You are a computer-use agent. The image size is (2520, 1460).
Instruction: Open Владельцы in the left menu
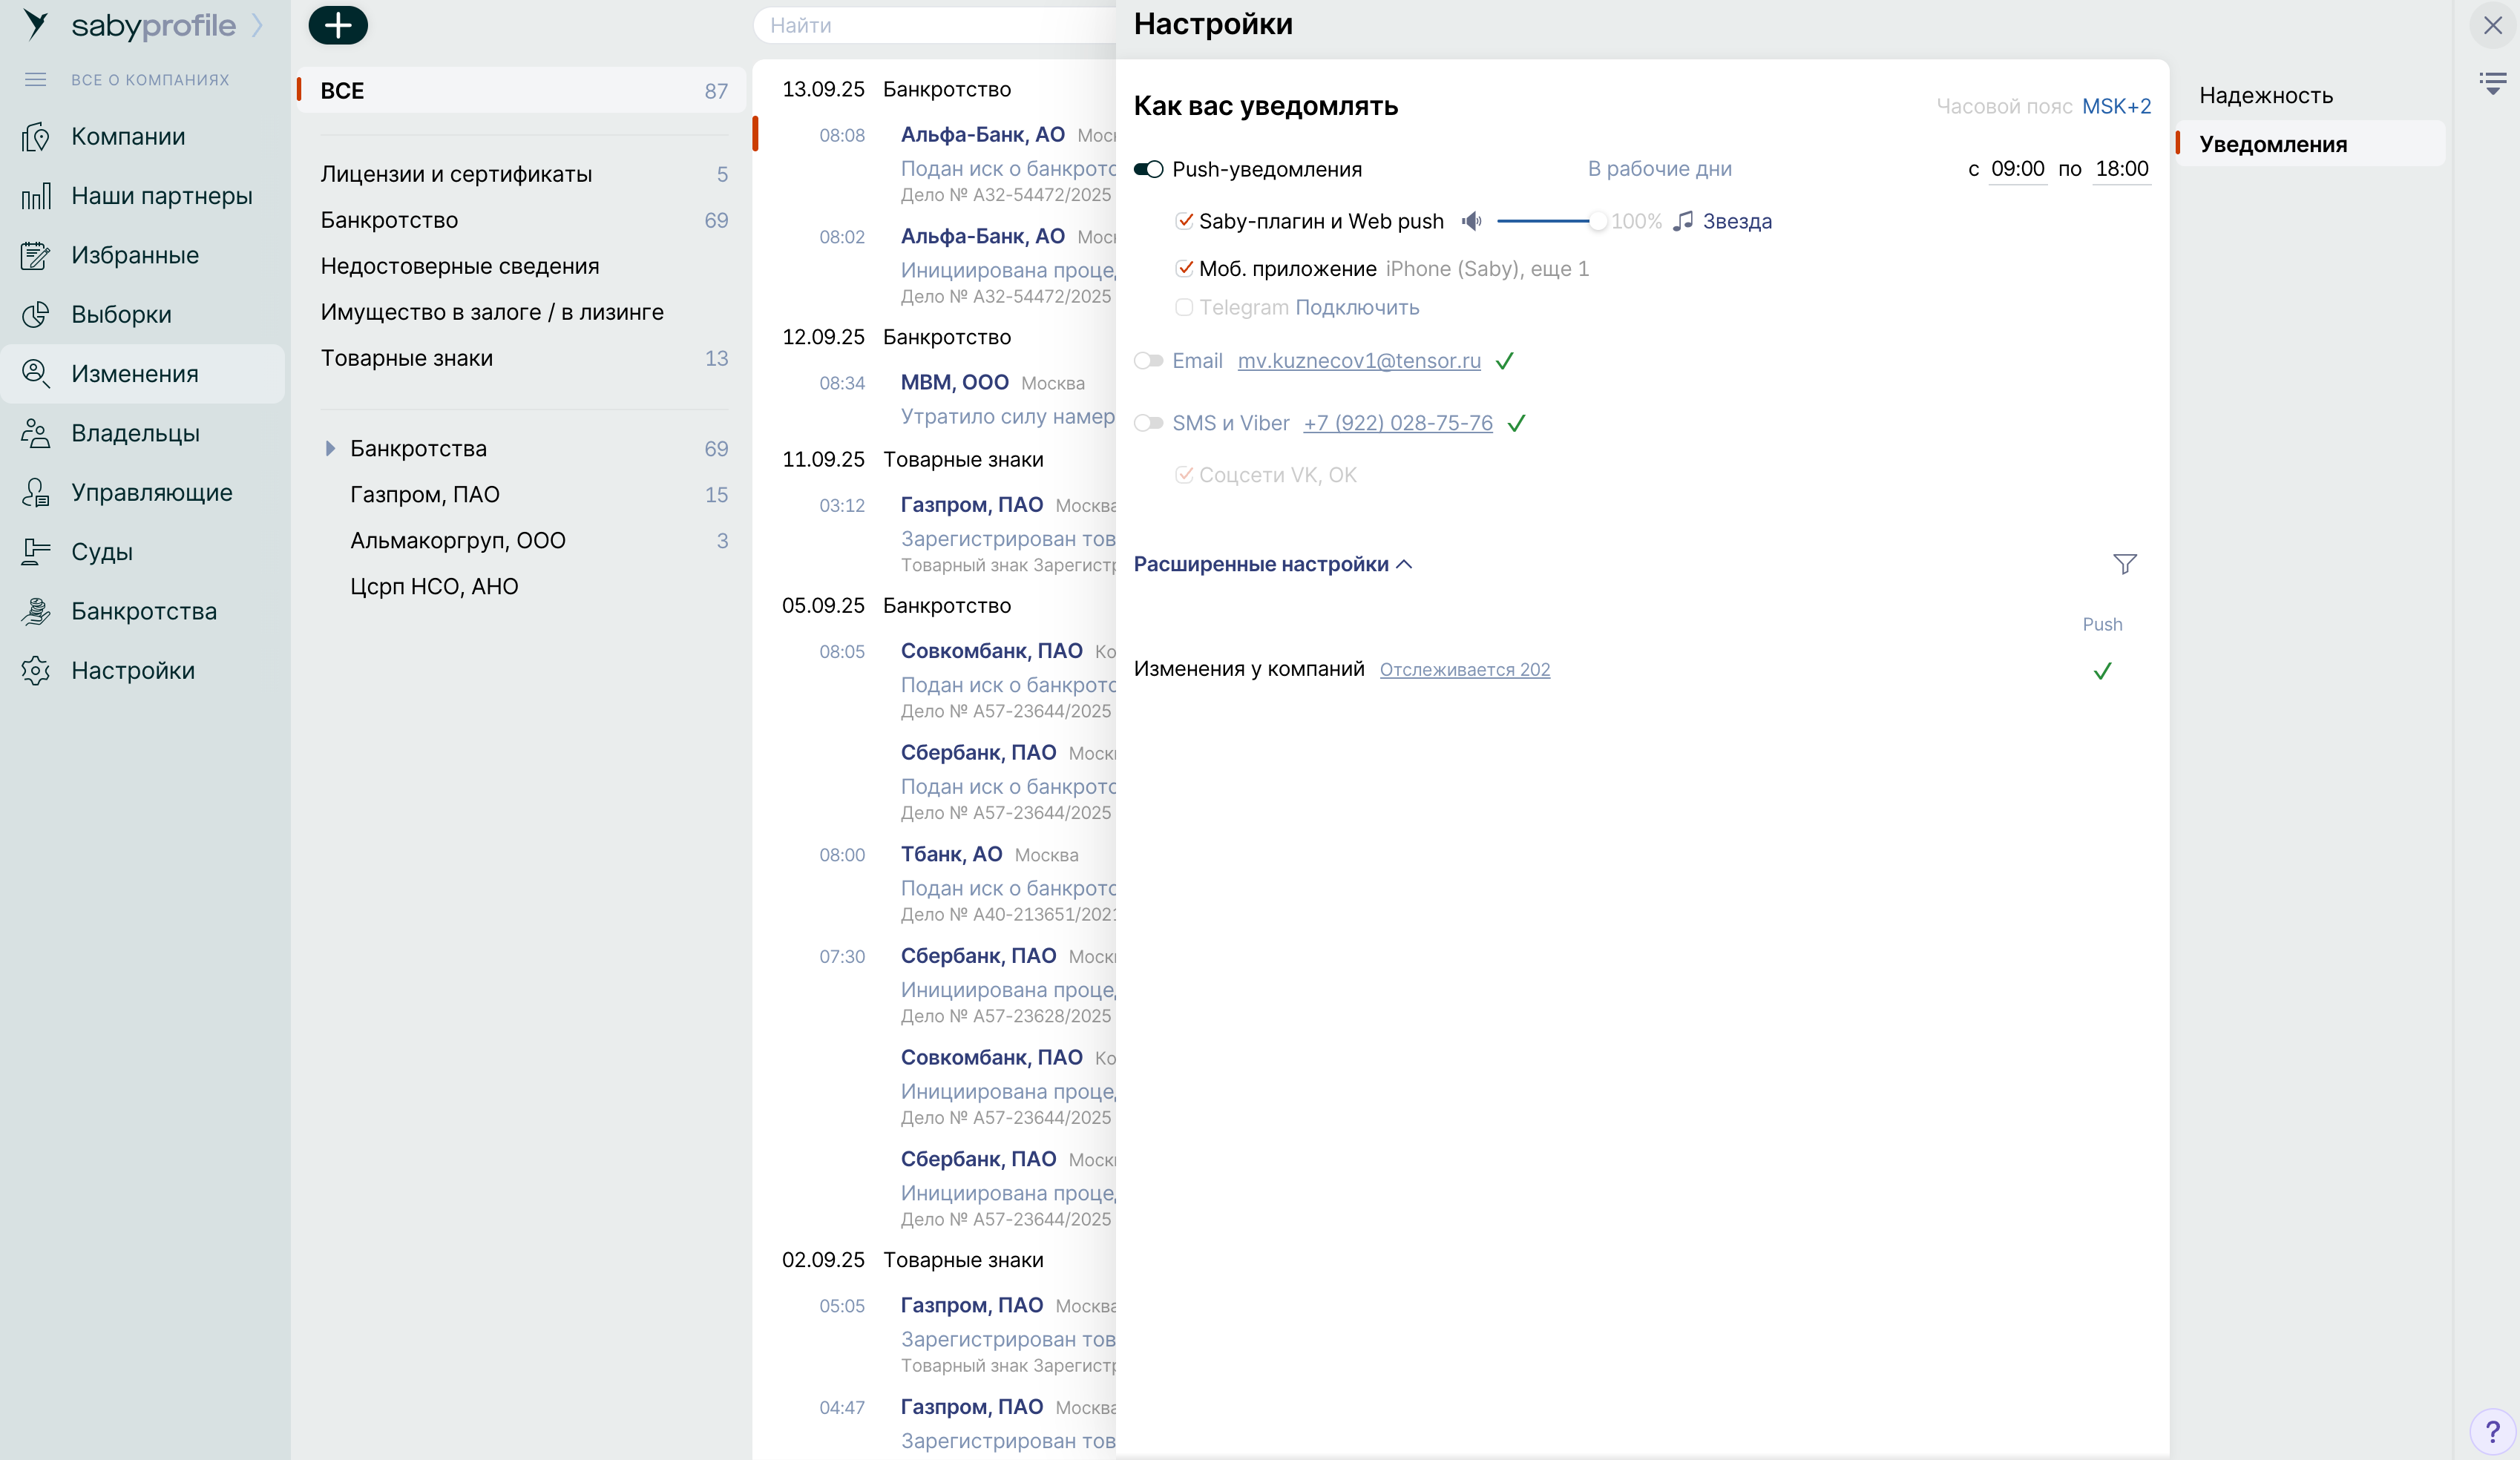tap(135, 433)
